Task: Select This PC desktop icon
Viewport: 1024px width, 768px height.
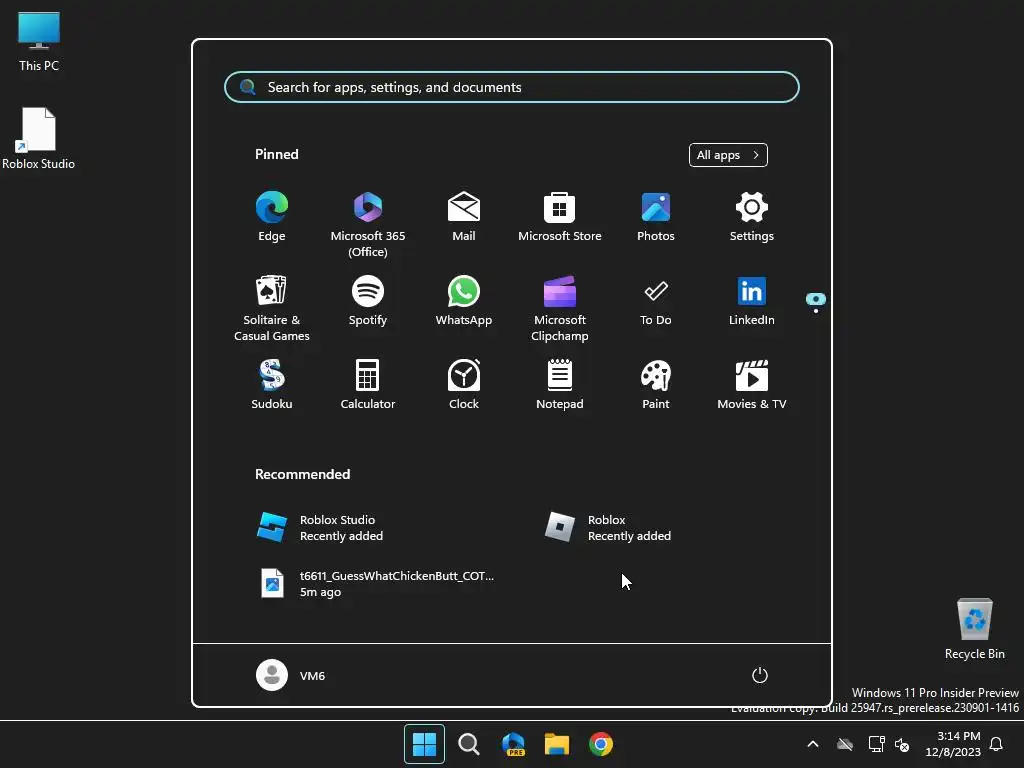Action: [x=39, y=41]
